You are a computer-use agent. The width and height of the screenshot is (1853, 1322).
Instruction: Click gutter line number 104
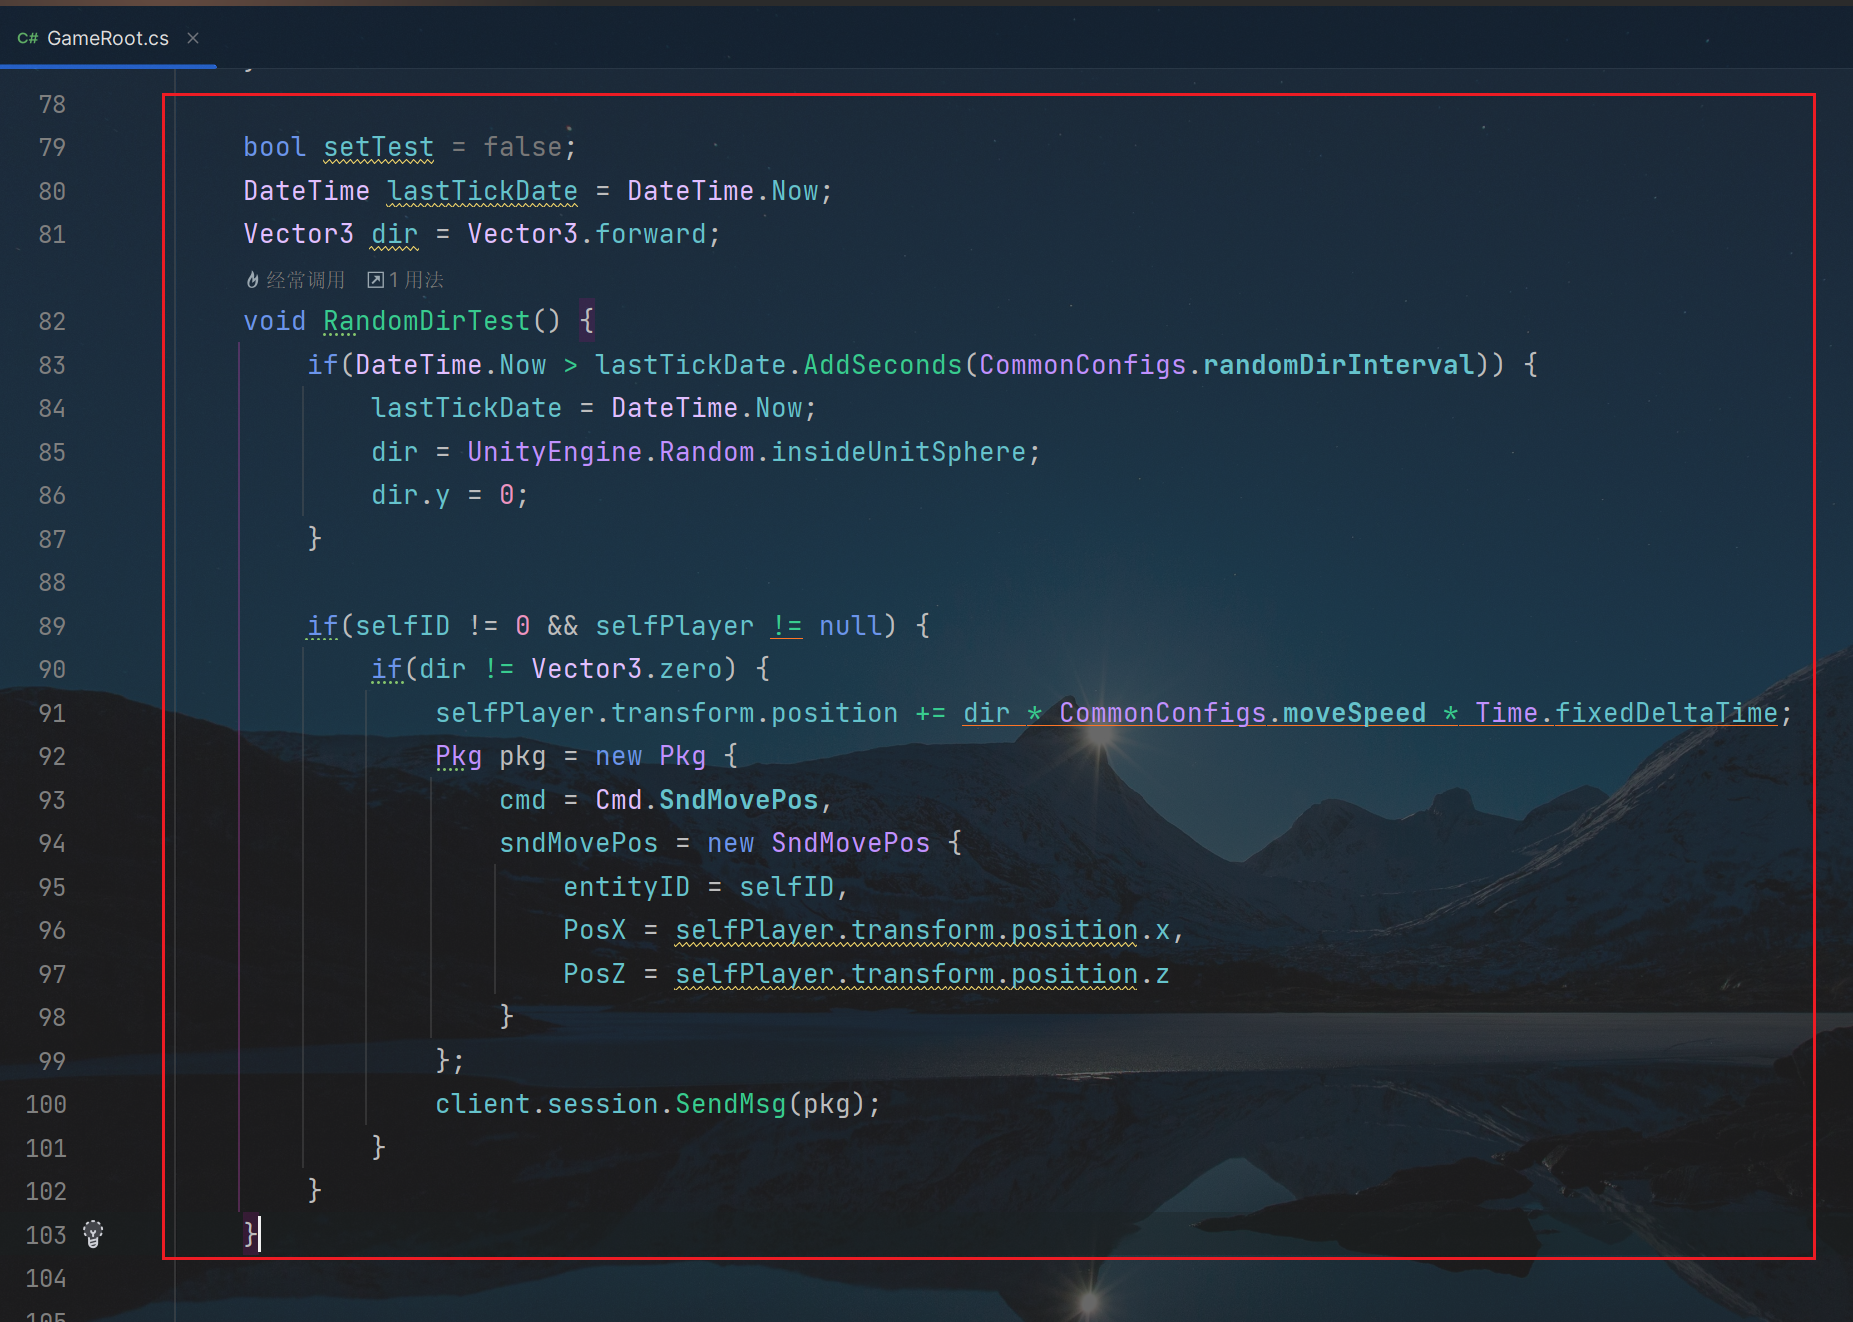tap(46, 1278)
